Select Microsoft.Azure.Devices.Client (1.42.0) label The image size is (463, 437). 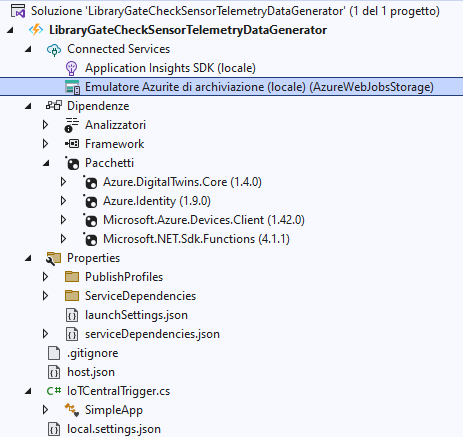tap(204, 220)
